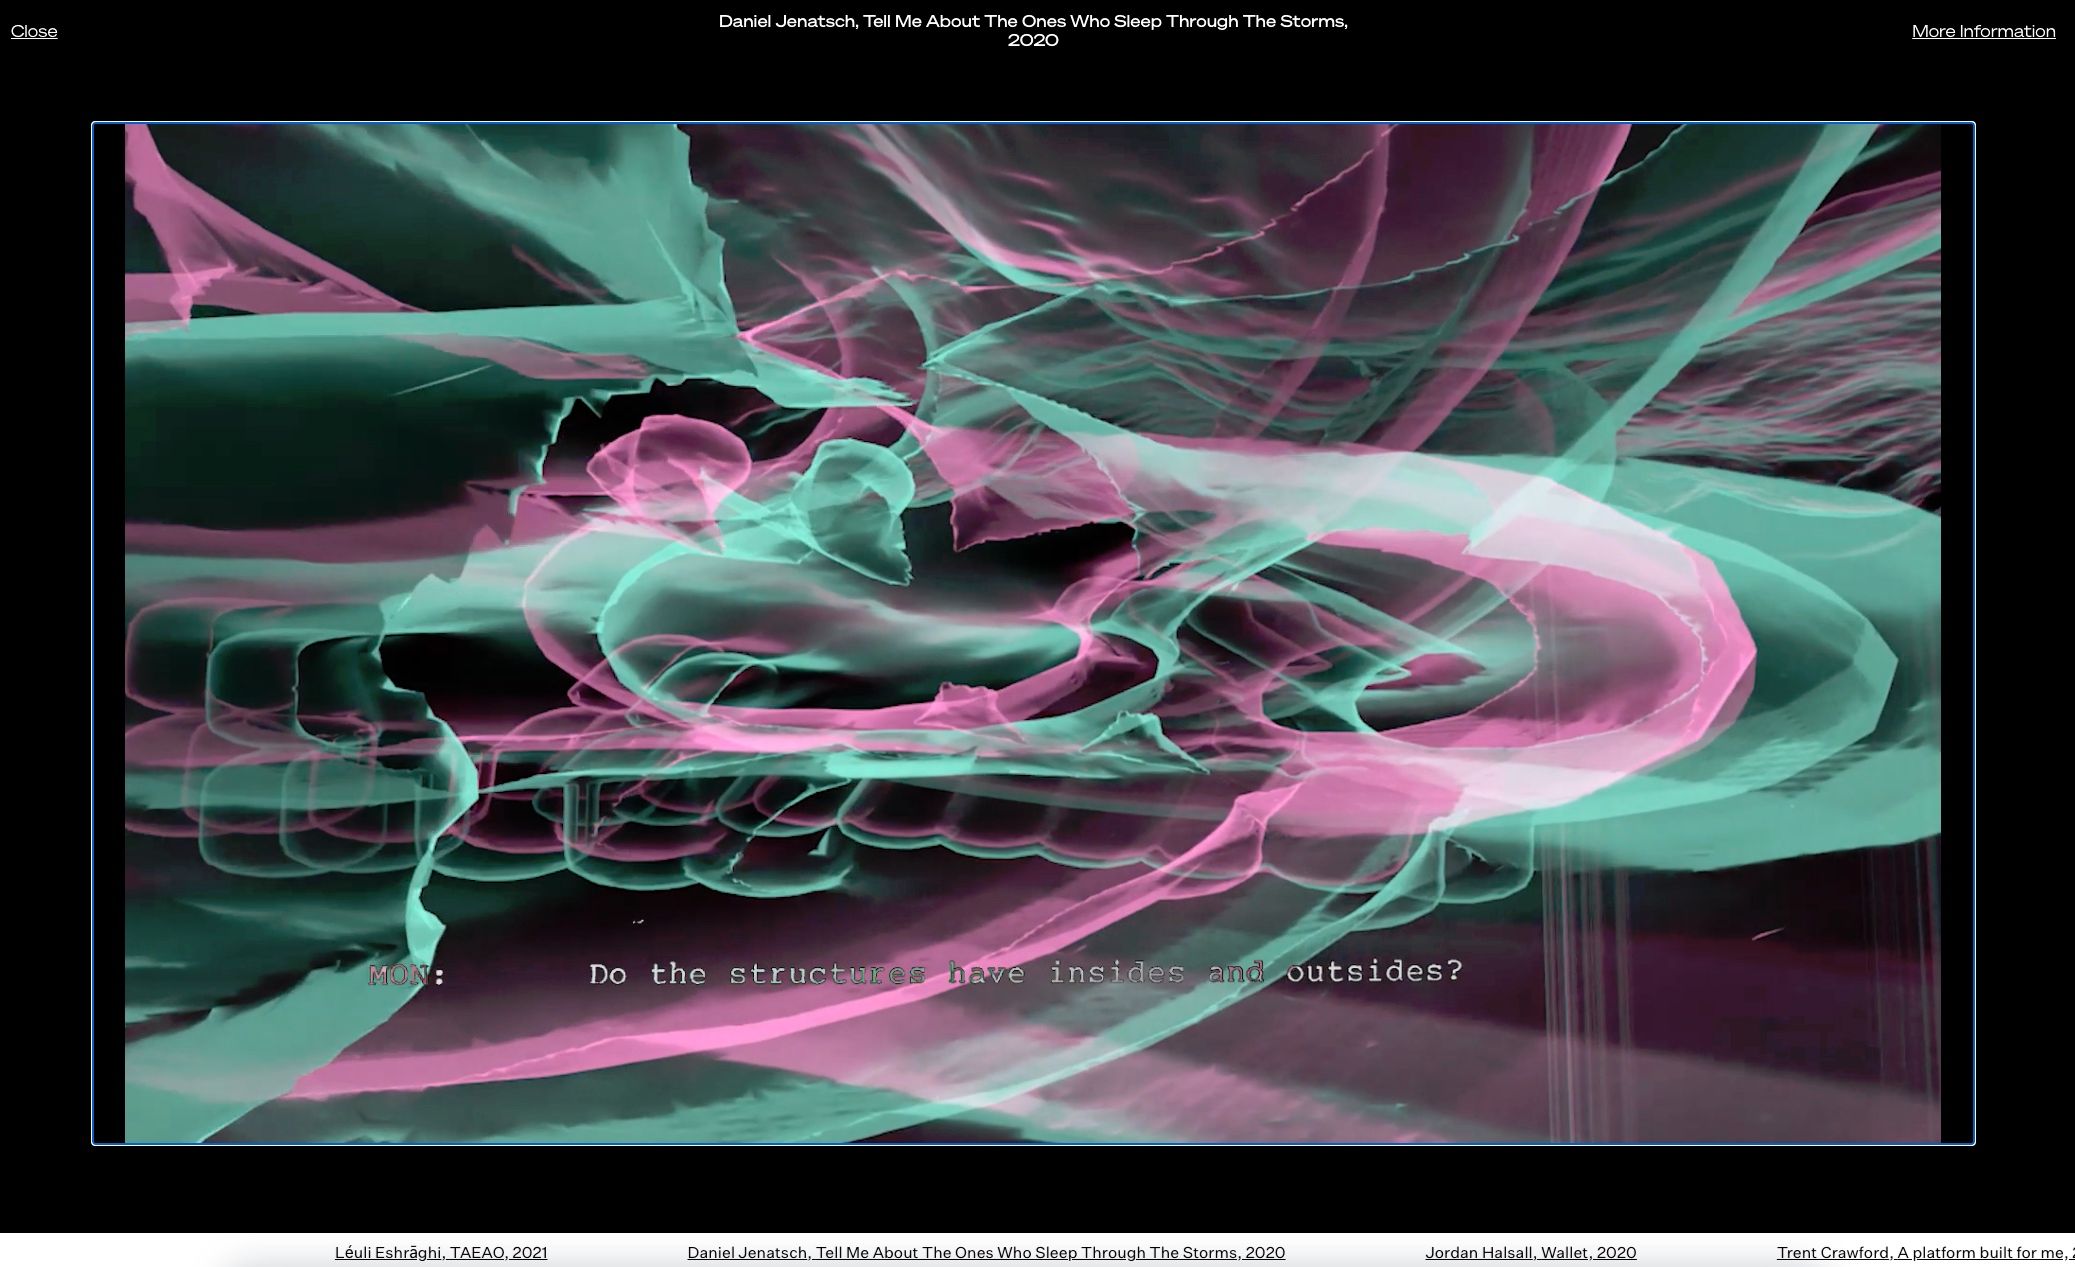Click the center of the video player
Image resolution: width=2075 pixels, height=1267 pixels.
click(1032, 633)
